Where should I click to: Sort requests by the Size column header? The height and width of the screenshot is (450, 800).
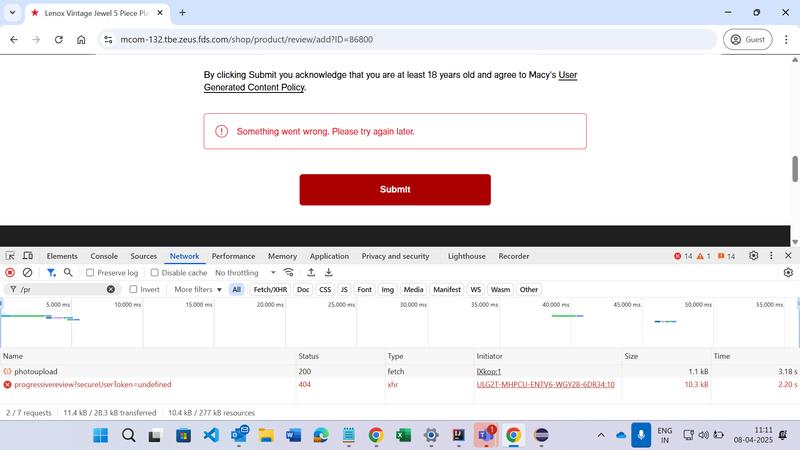(x=666, y=356)
